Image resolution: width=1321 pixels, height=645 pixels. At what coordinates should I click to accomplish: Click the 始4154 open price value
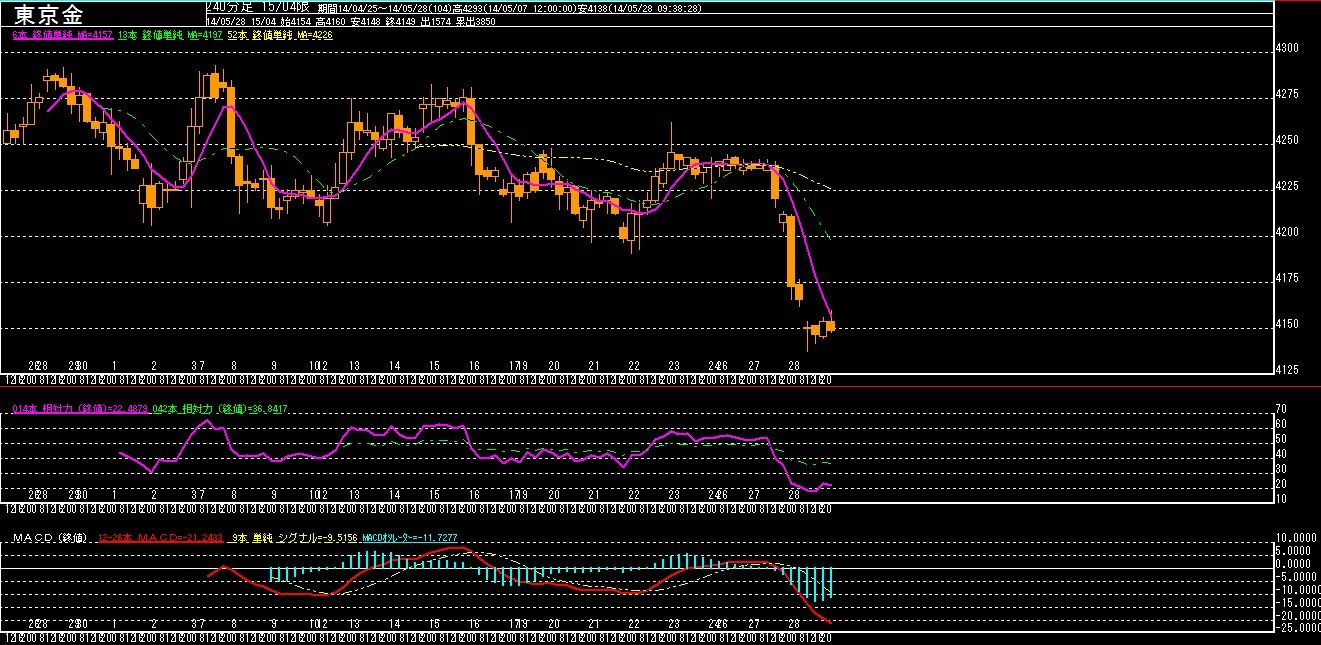(296, 21)
